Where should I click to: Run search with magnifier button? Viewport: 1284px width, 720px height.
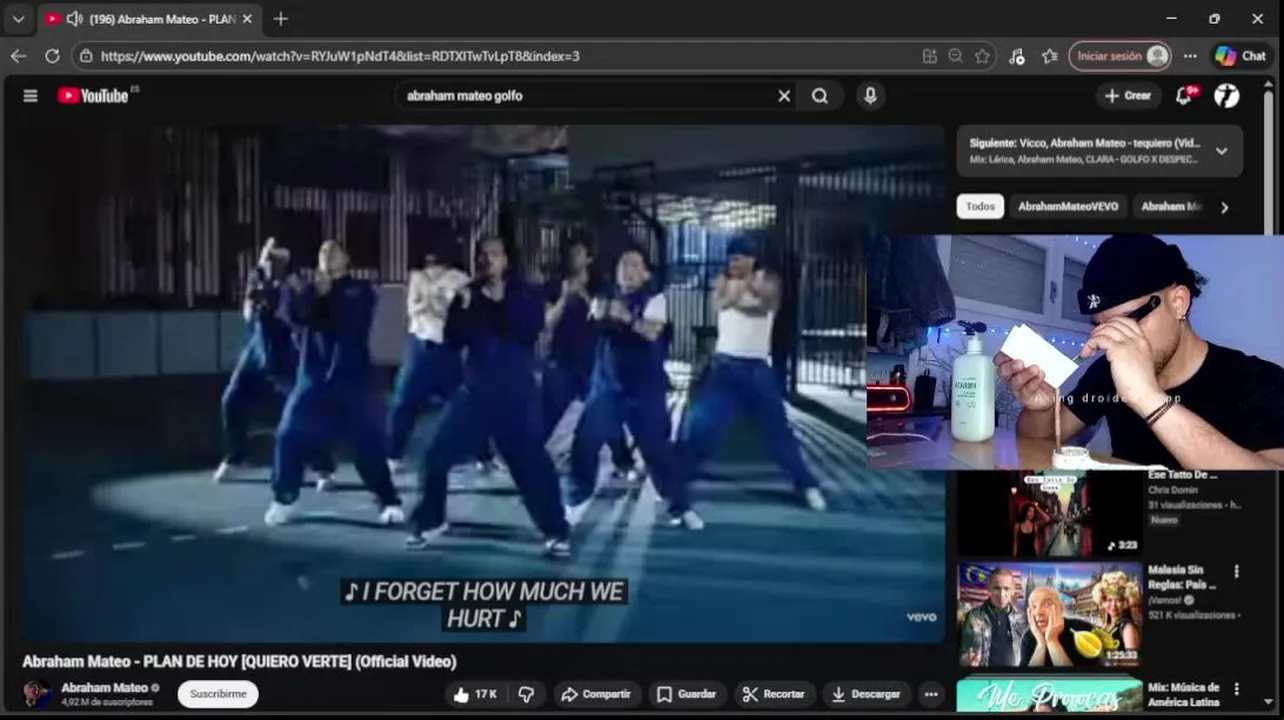[820, 96]
